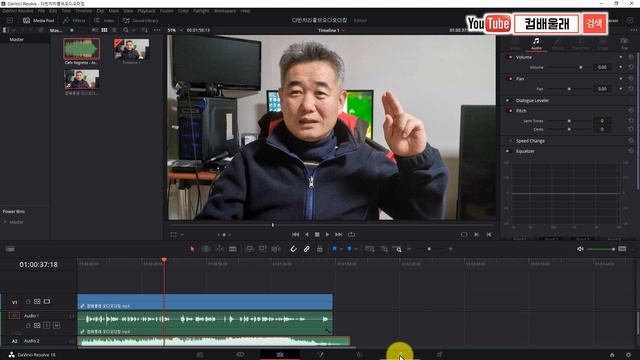Reset the Volume section
This screenshot has width=640, height=360.
[x=631, y=57]
